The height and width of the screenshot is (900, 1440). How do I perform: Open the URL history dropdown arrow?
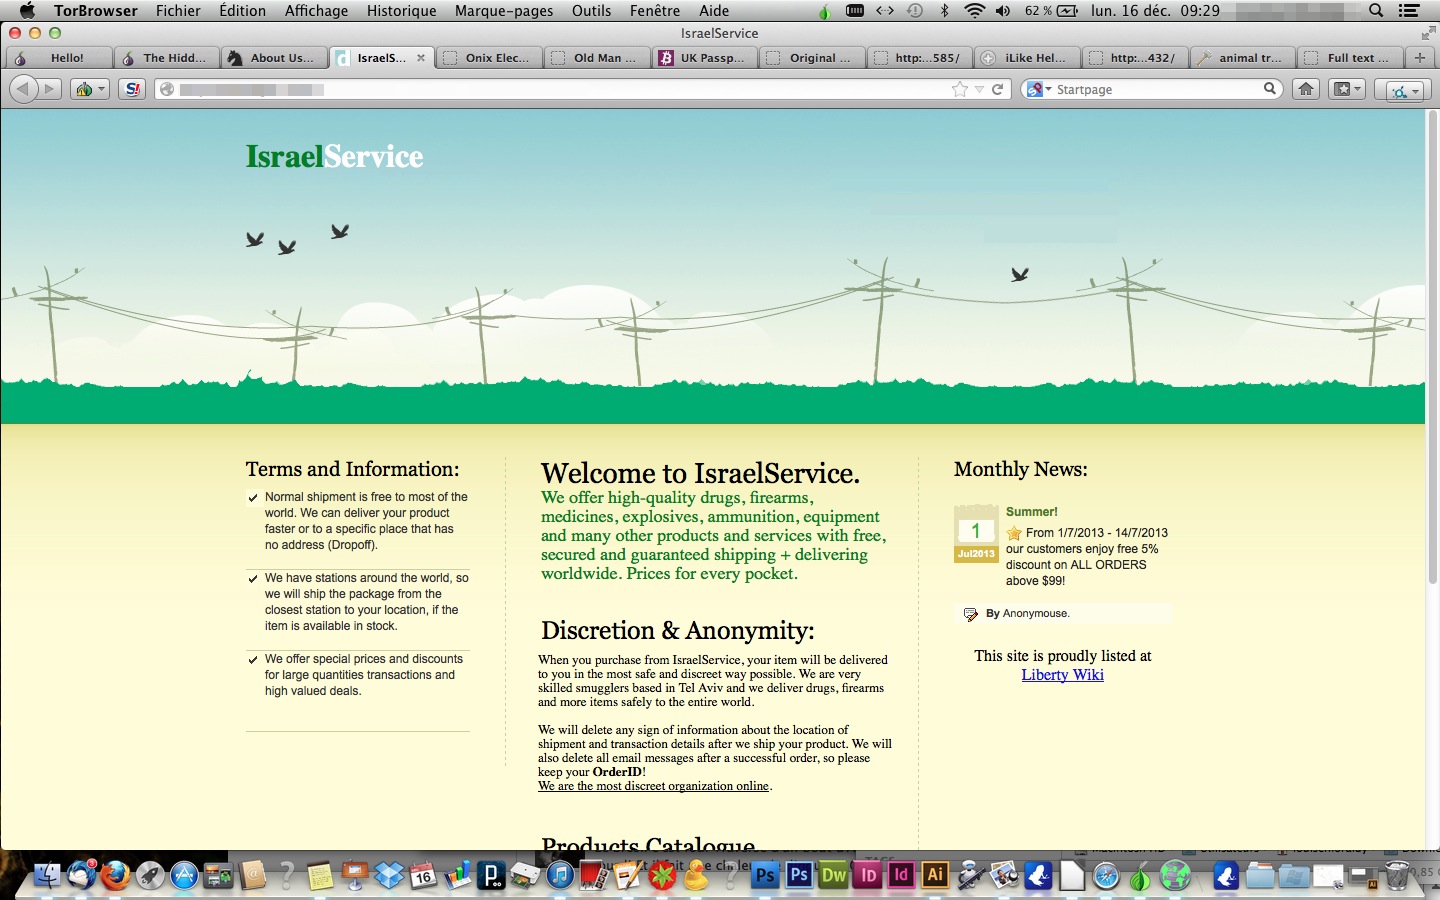point(979,89)
